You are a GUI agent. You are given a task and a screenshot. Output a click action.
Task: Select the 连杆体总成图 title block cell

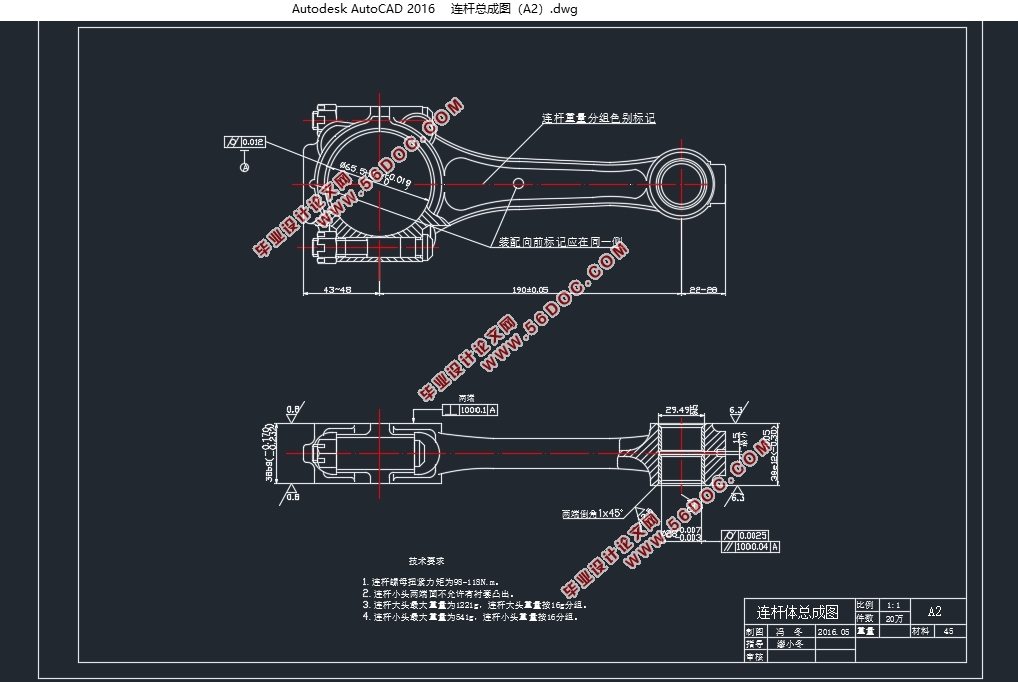tap(797, 612)
